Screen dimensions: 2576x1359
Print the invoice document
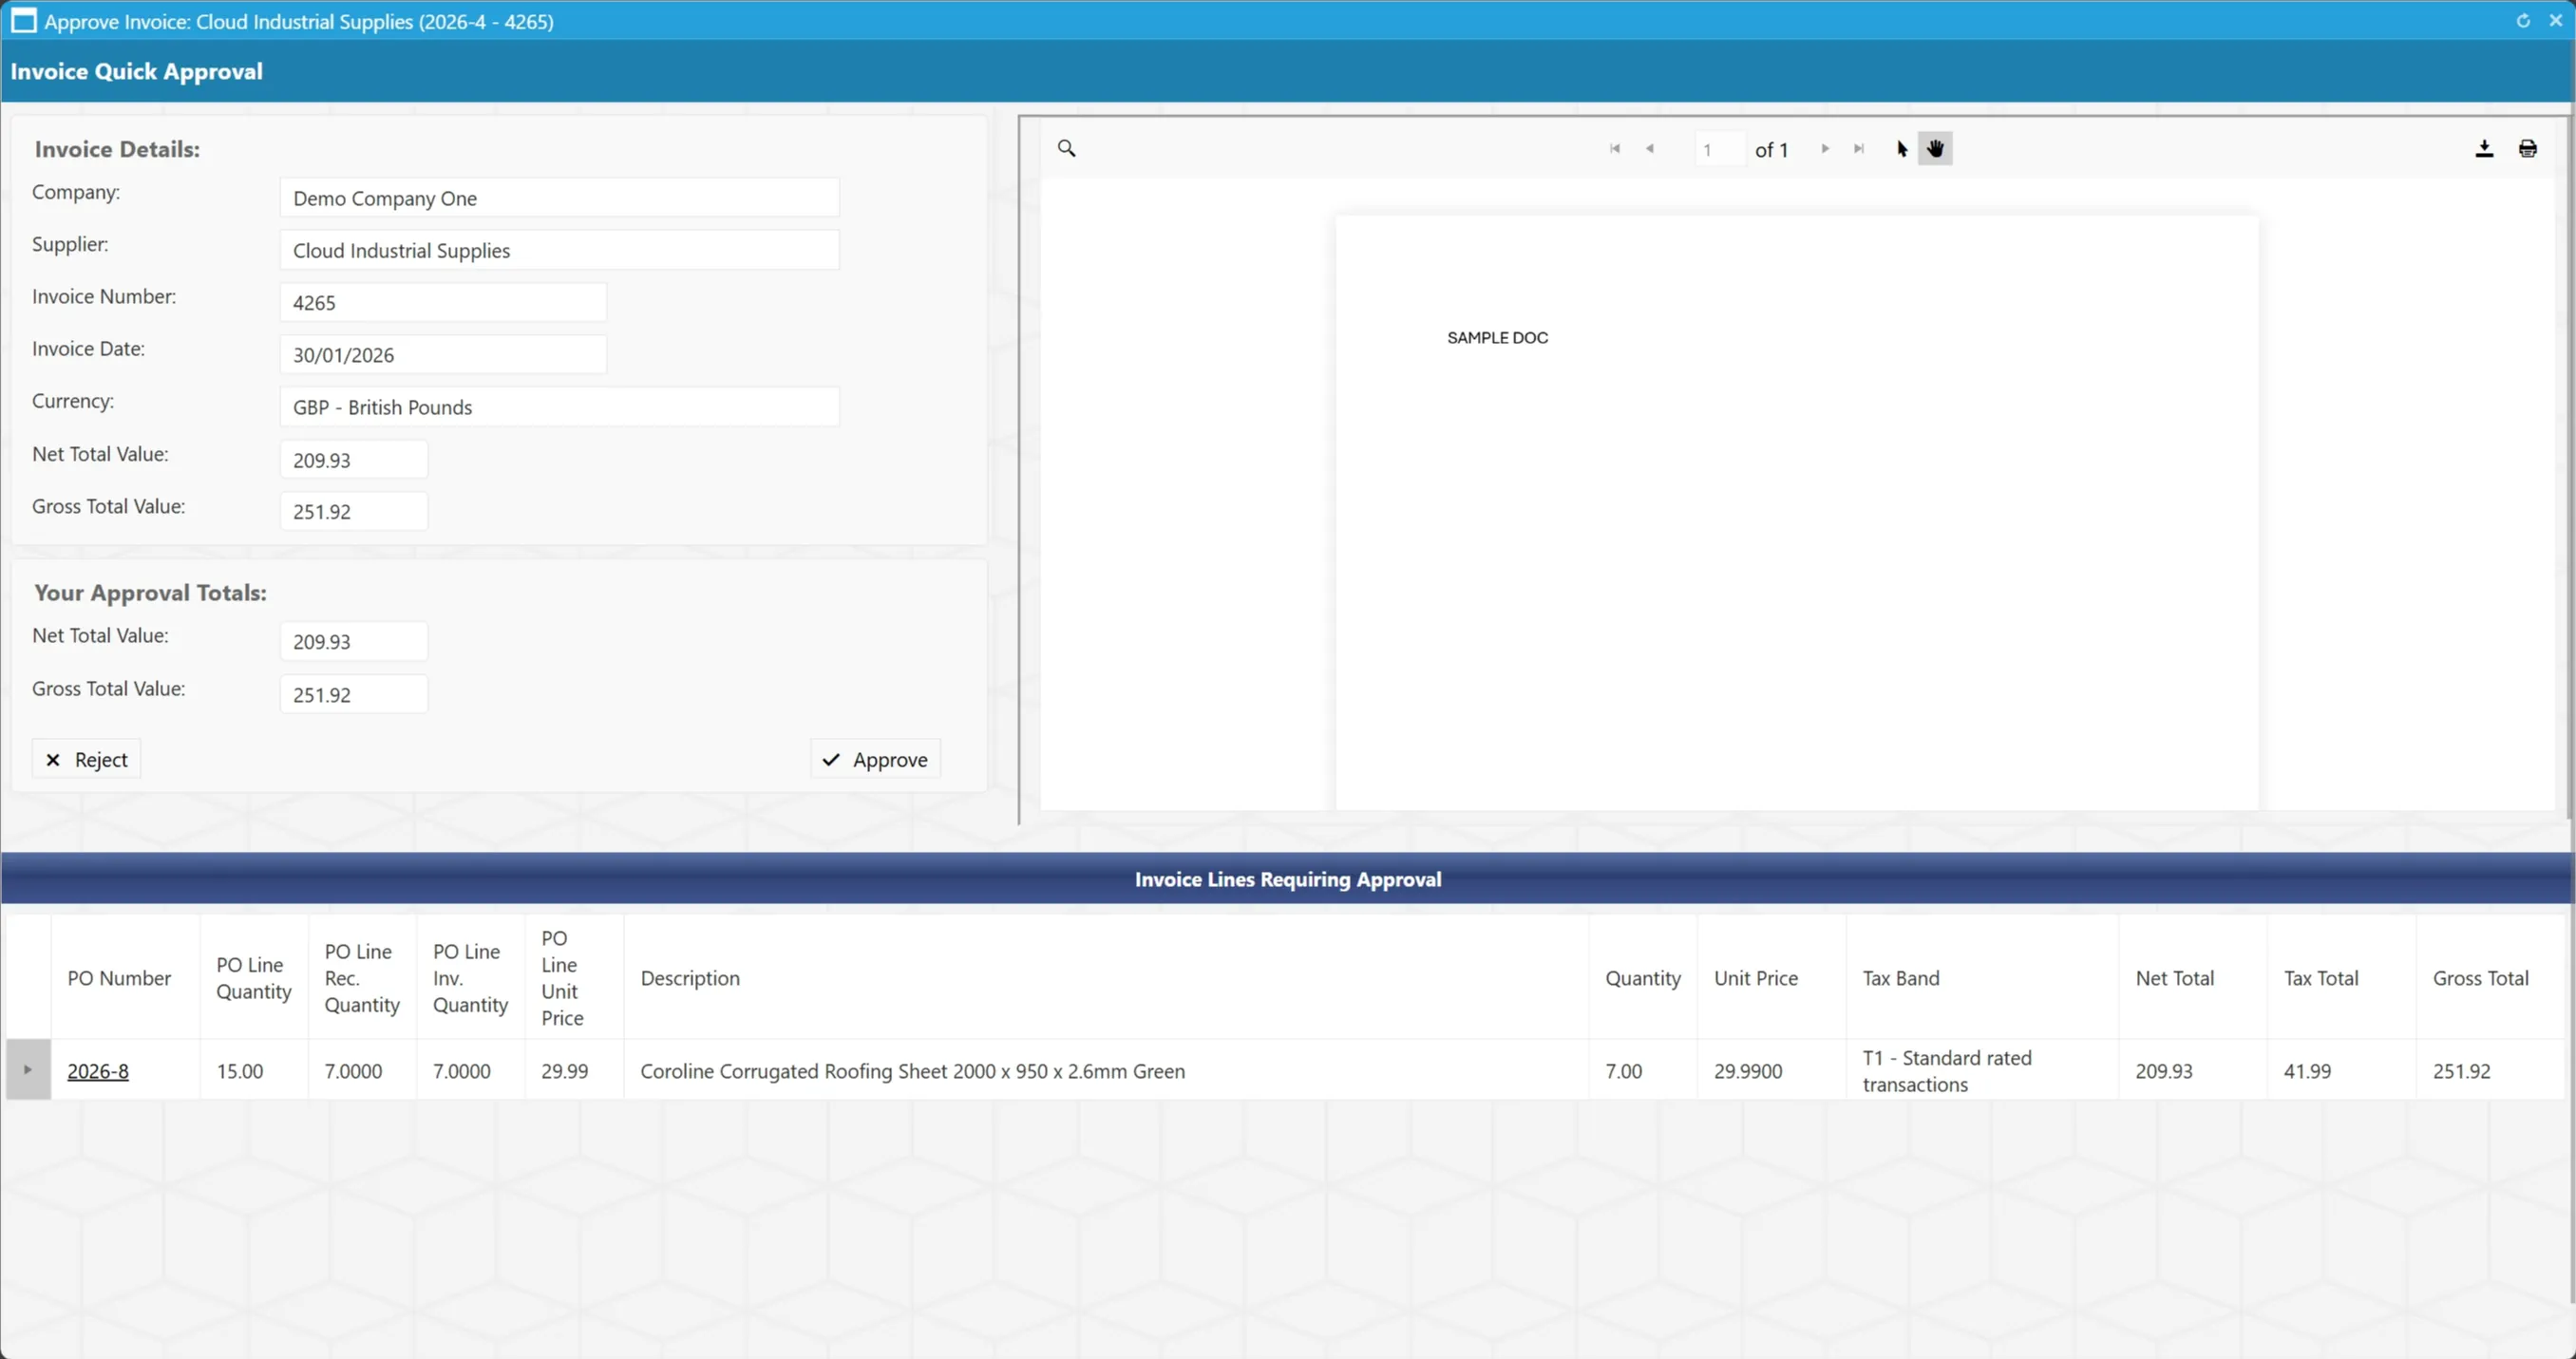pos(2528,148)
